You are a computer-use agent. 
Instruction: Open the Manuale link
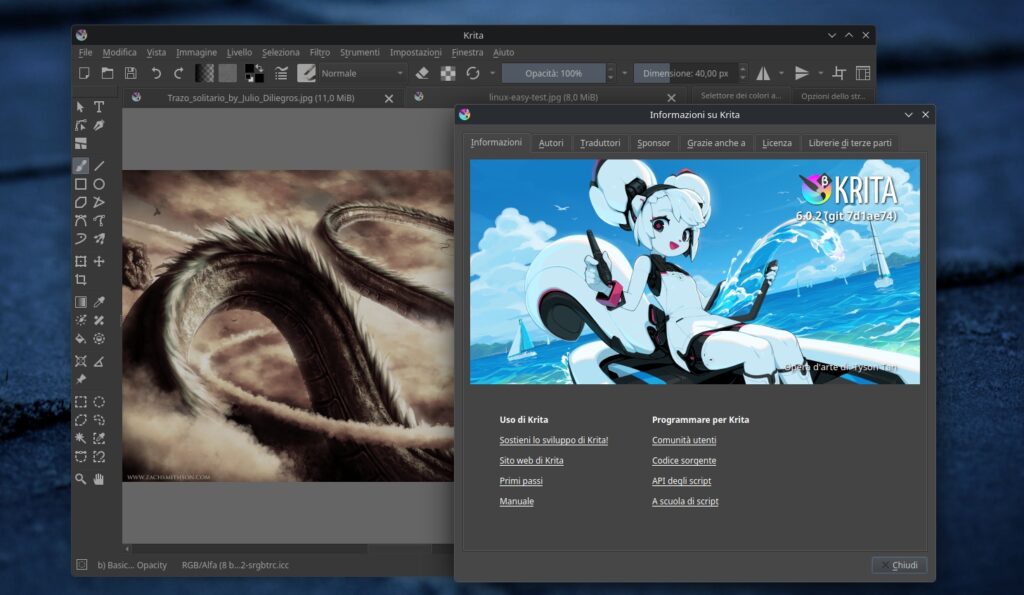(x=516, y=501)
